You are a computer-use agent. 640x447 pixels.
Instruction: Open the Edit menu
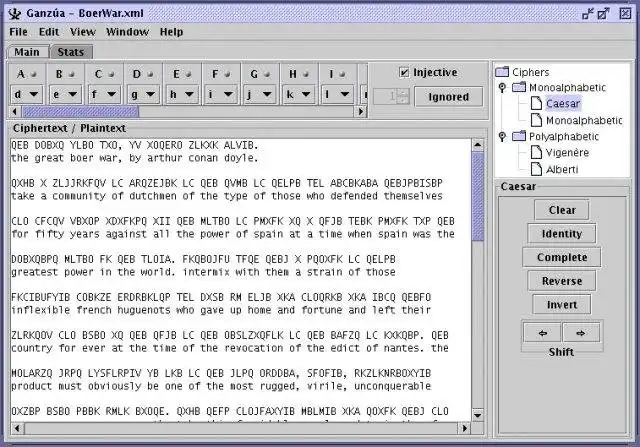[x=49, y=32]
